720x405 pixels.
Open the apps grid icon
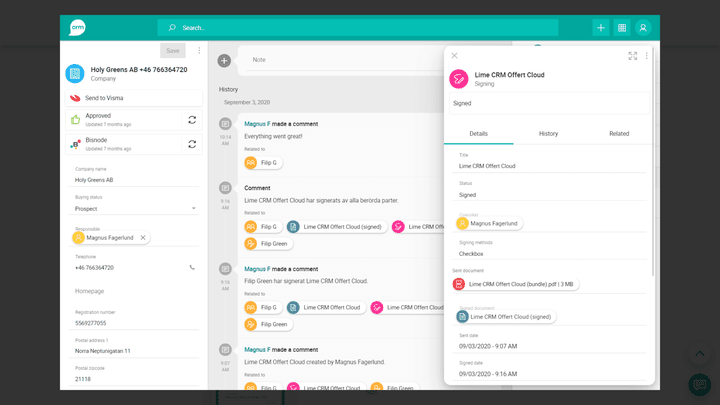coord(622,28)
